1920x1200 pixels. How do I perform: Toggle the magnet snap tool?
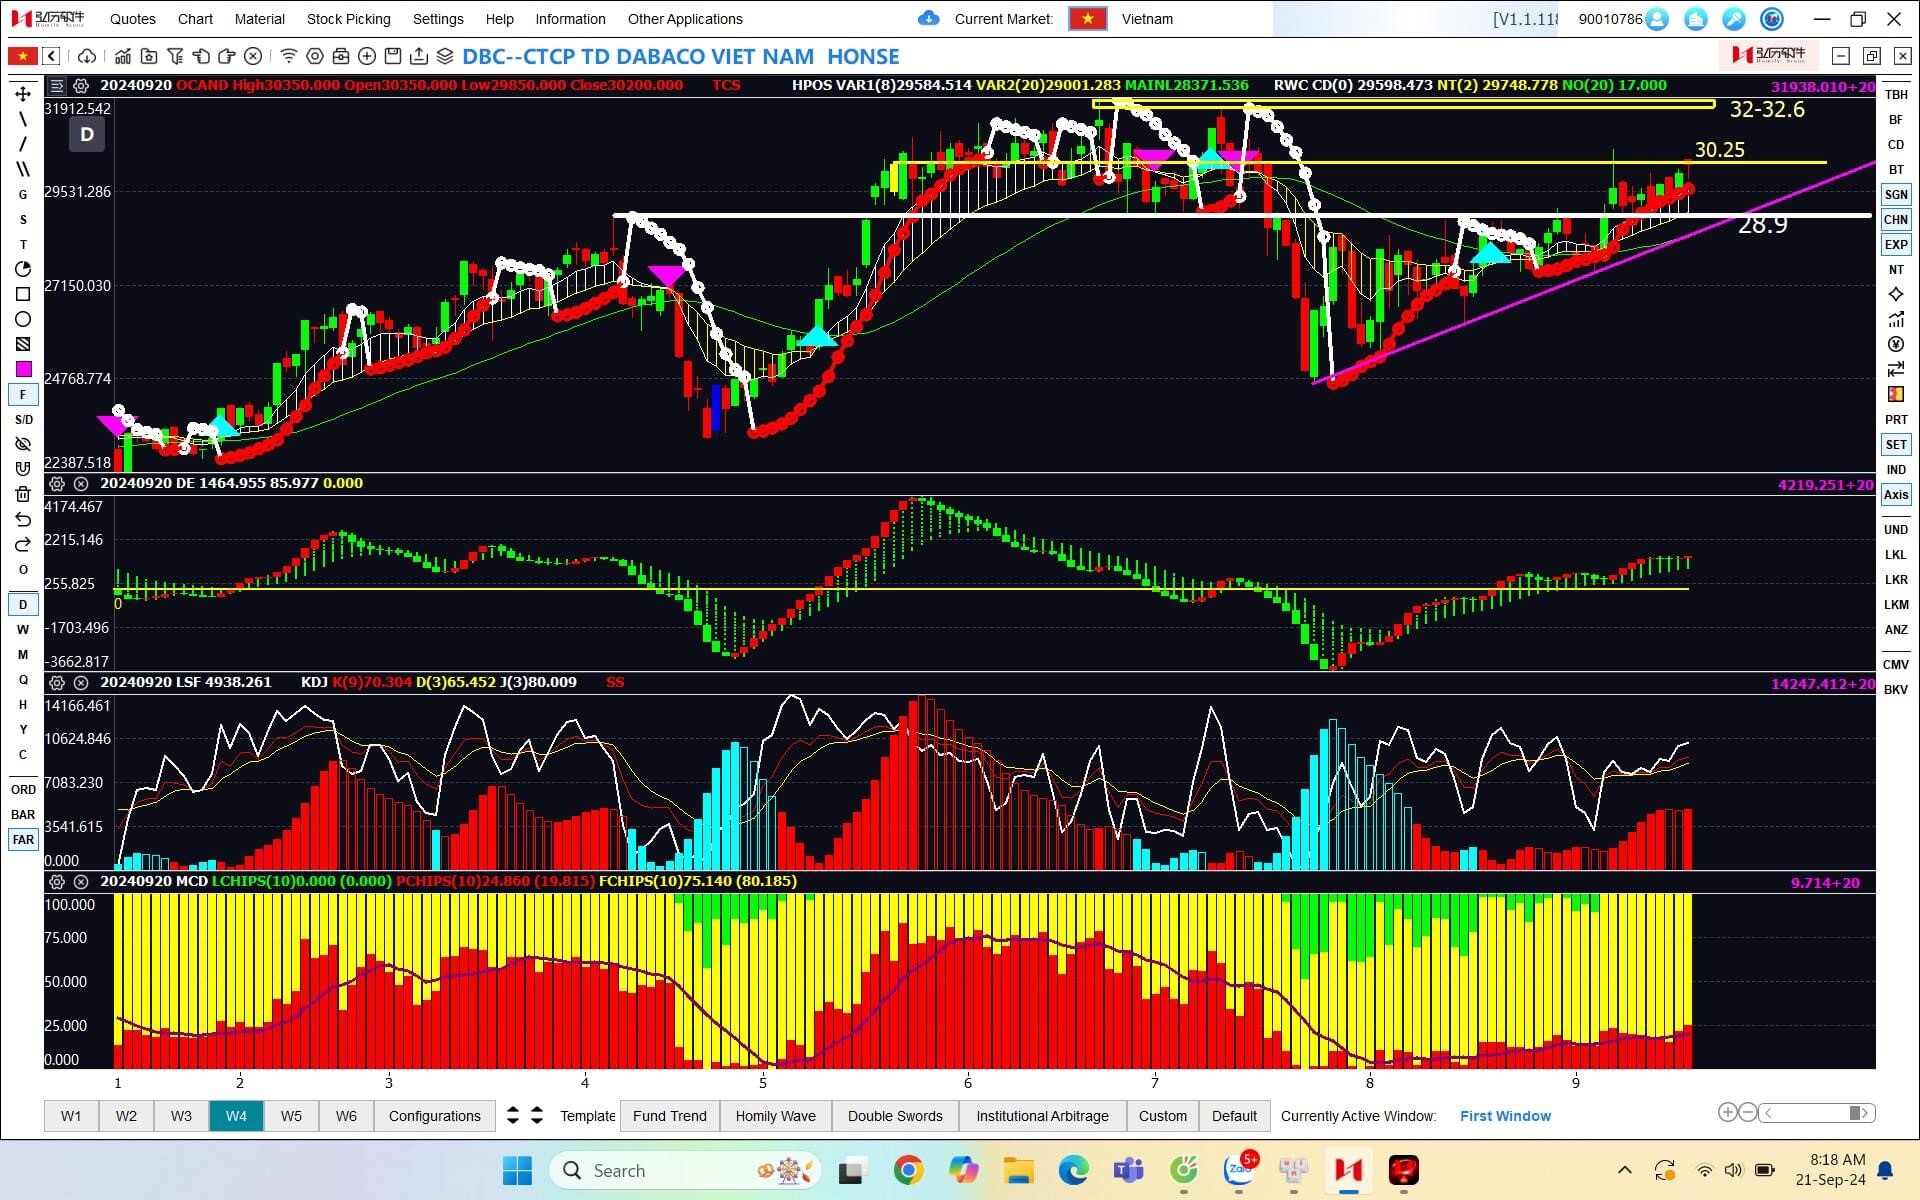[23, 469]
